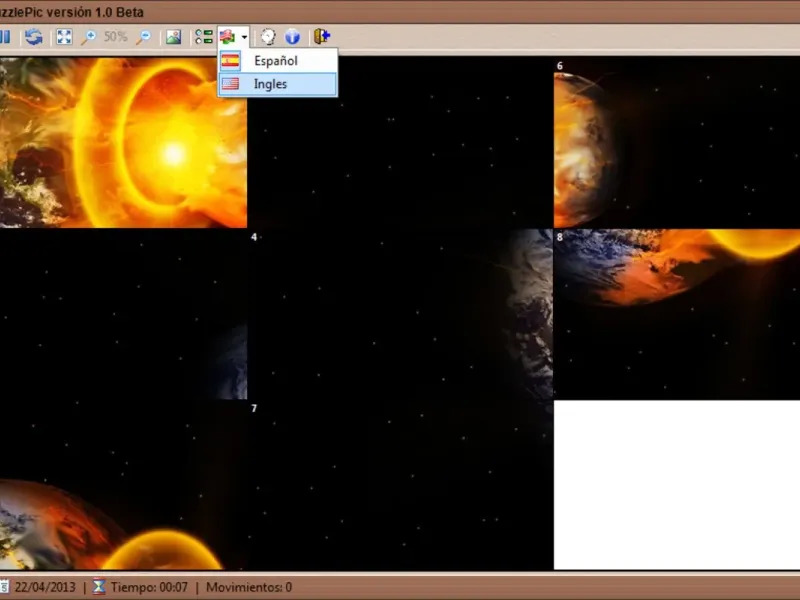Viewport: 800px width, 600px height.
Task: Click the 50% zoom level label
Action: coord(116,37)
